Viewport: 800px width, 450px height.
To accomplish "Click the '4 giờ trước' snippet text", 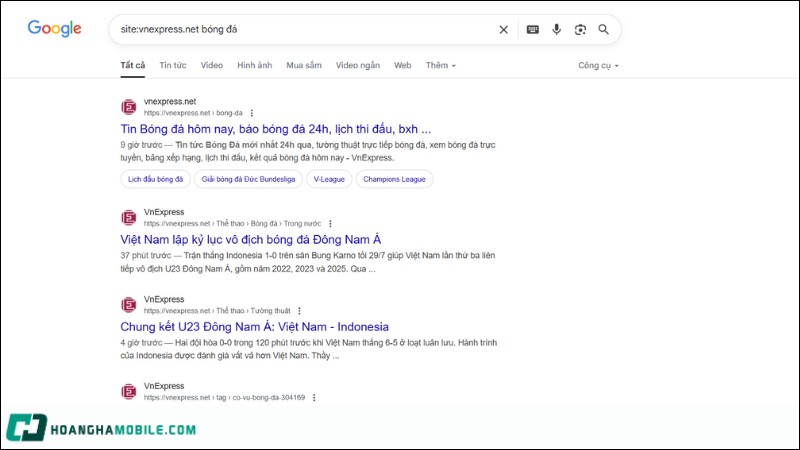I will 141,342.
